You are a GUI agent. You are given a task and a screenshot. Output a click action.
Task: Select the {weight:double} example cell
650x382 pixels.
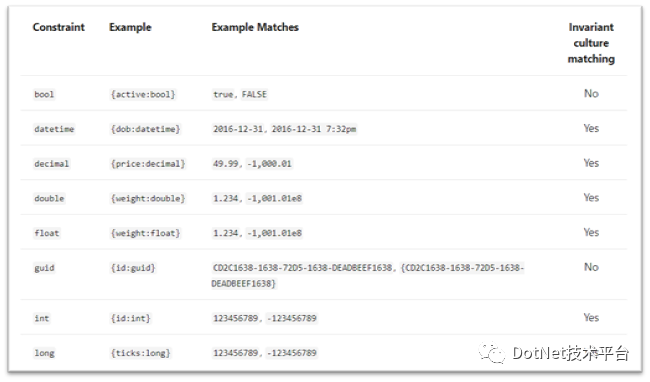click(148, 199)
